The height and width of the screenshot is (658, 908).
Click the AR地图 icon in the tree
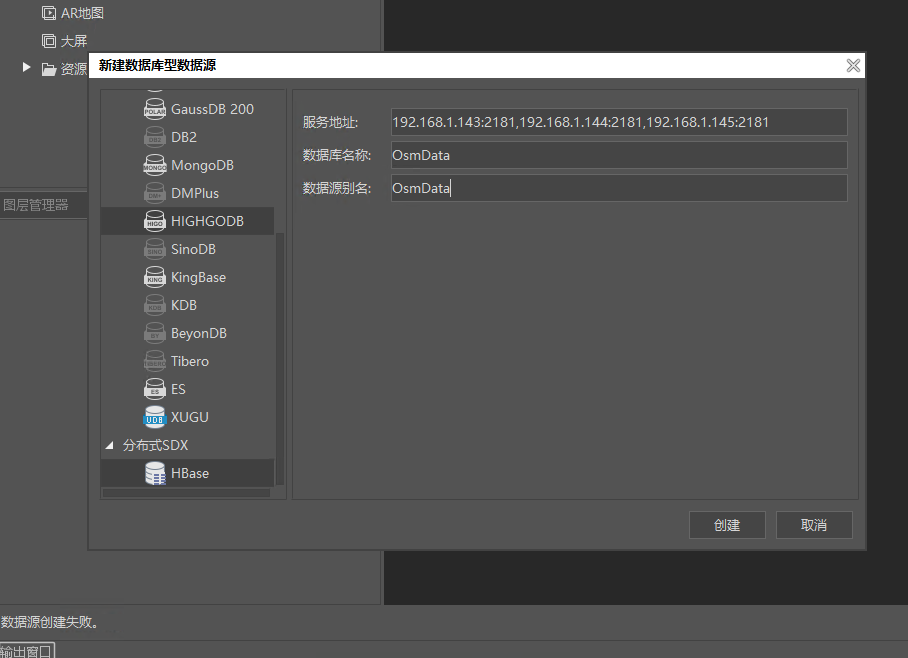pos(48,13)
